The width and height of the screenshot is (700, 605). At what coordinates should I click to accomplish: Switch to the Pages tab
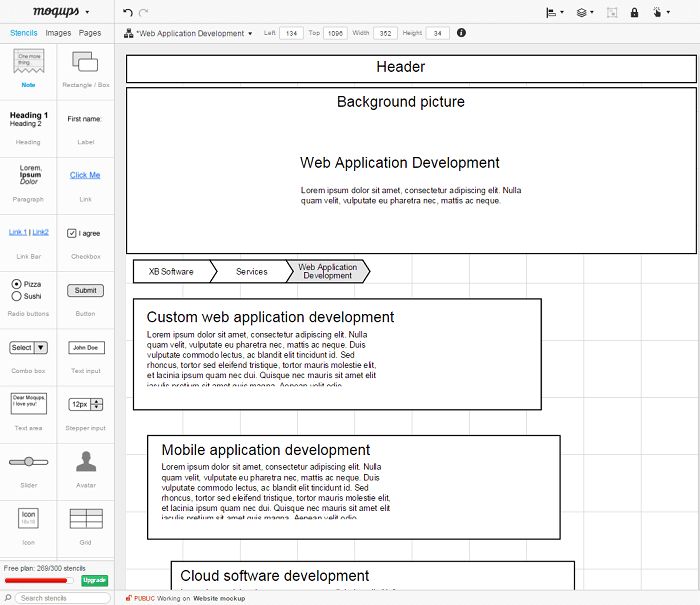pyautogui.click(x=90, y=33)
